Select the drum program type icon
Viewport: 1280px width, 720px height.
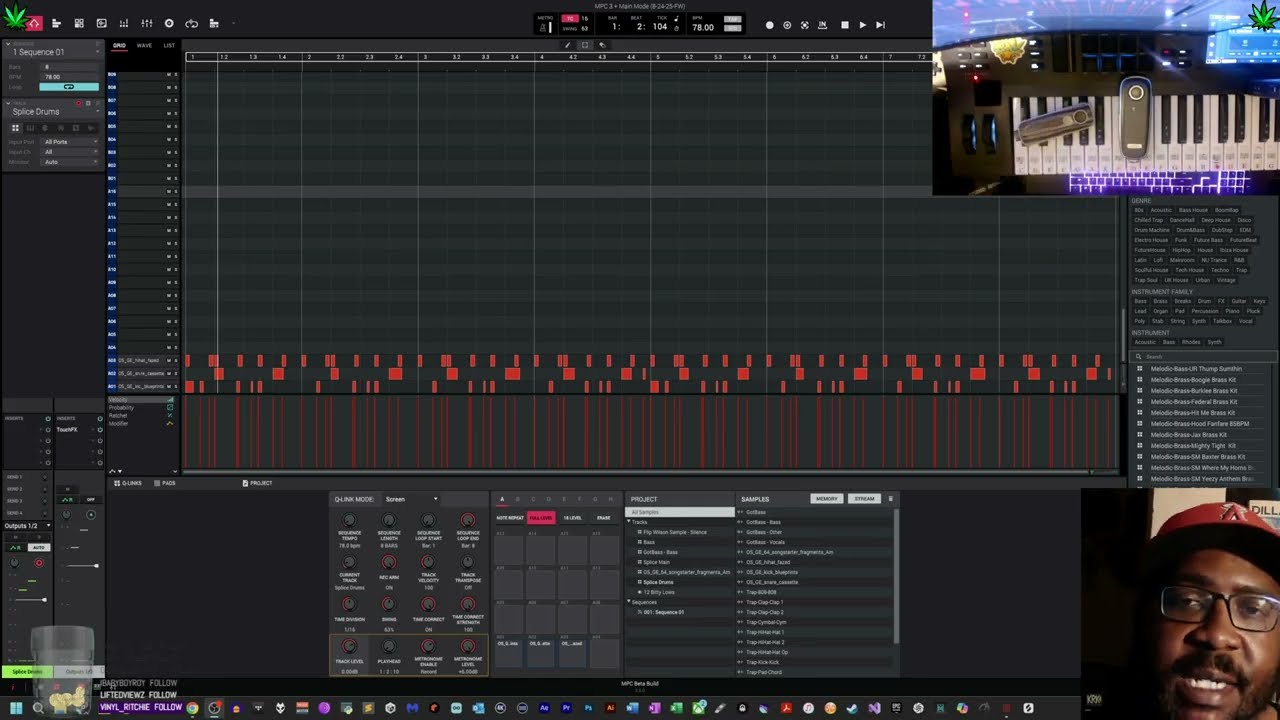tap(15, 128)
